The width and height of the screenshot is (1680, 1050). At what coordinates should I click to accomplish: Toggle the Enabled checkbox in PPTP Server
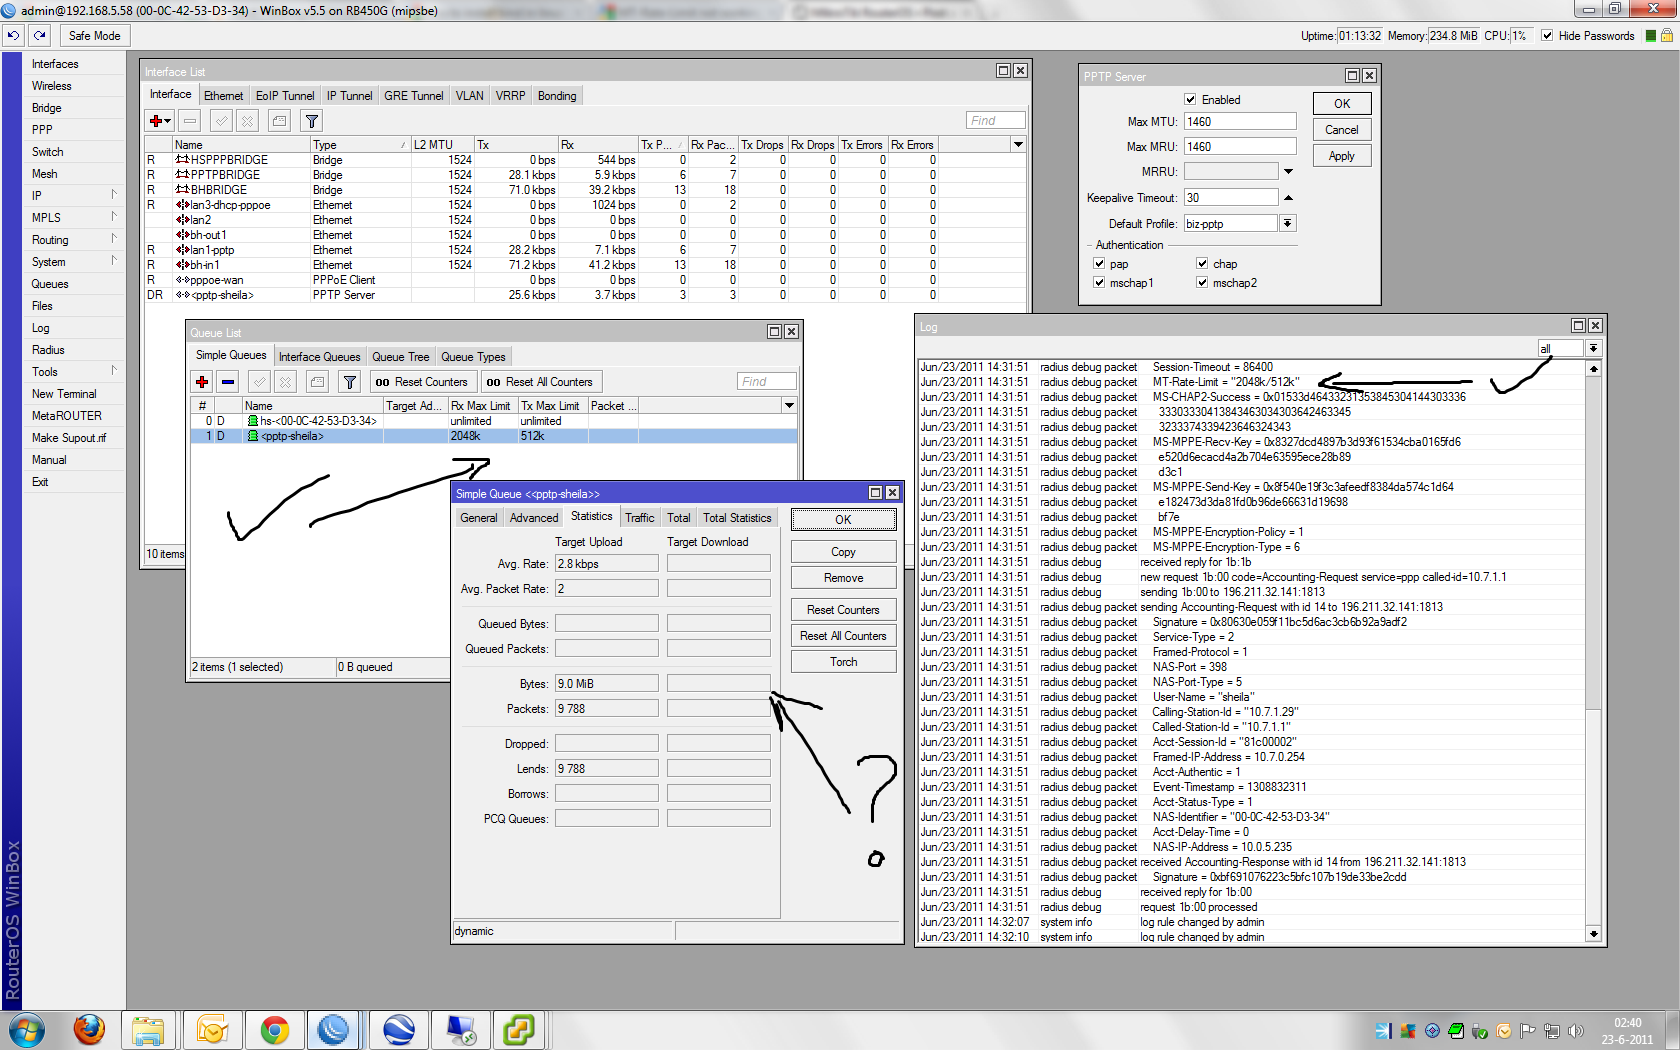[1190, 100]
